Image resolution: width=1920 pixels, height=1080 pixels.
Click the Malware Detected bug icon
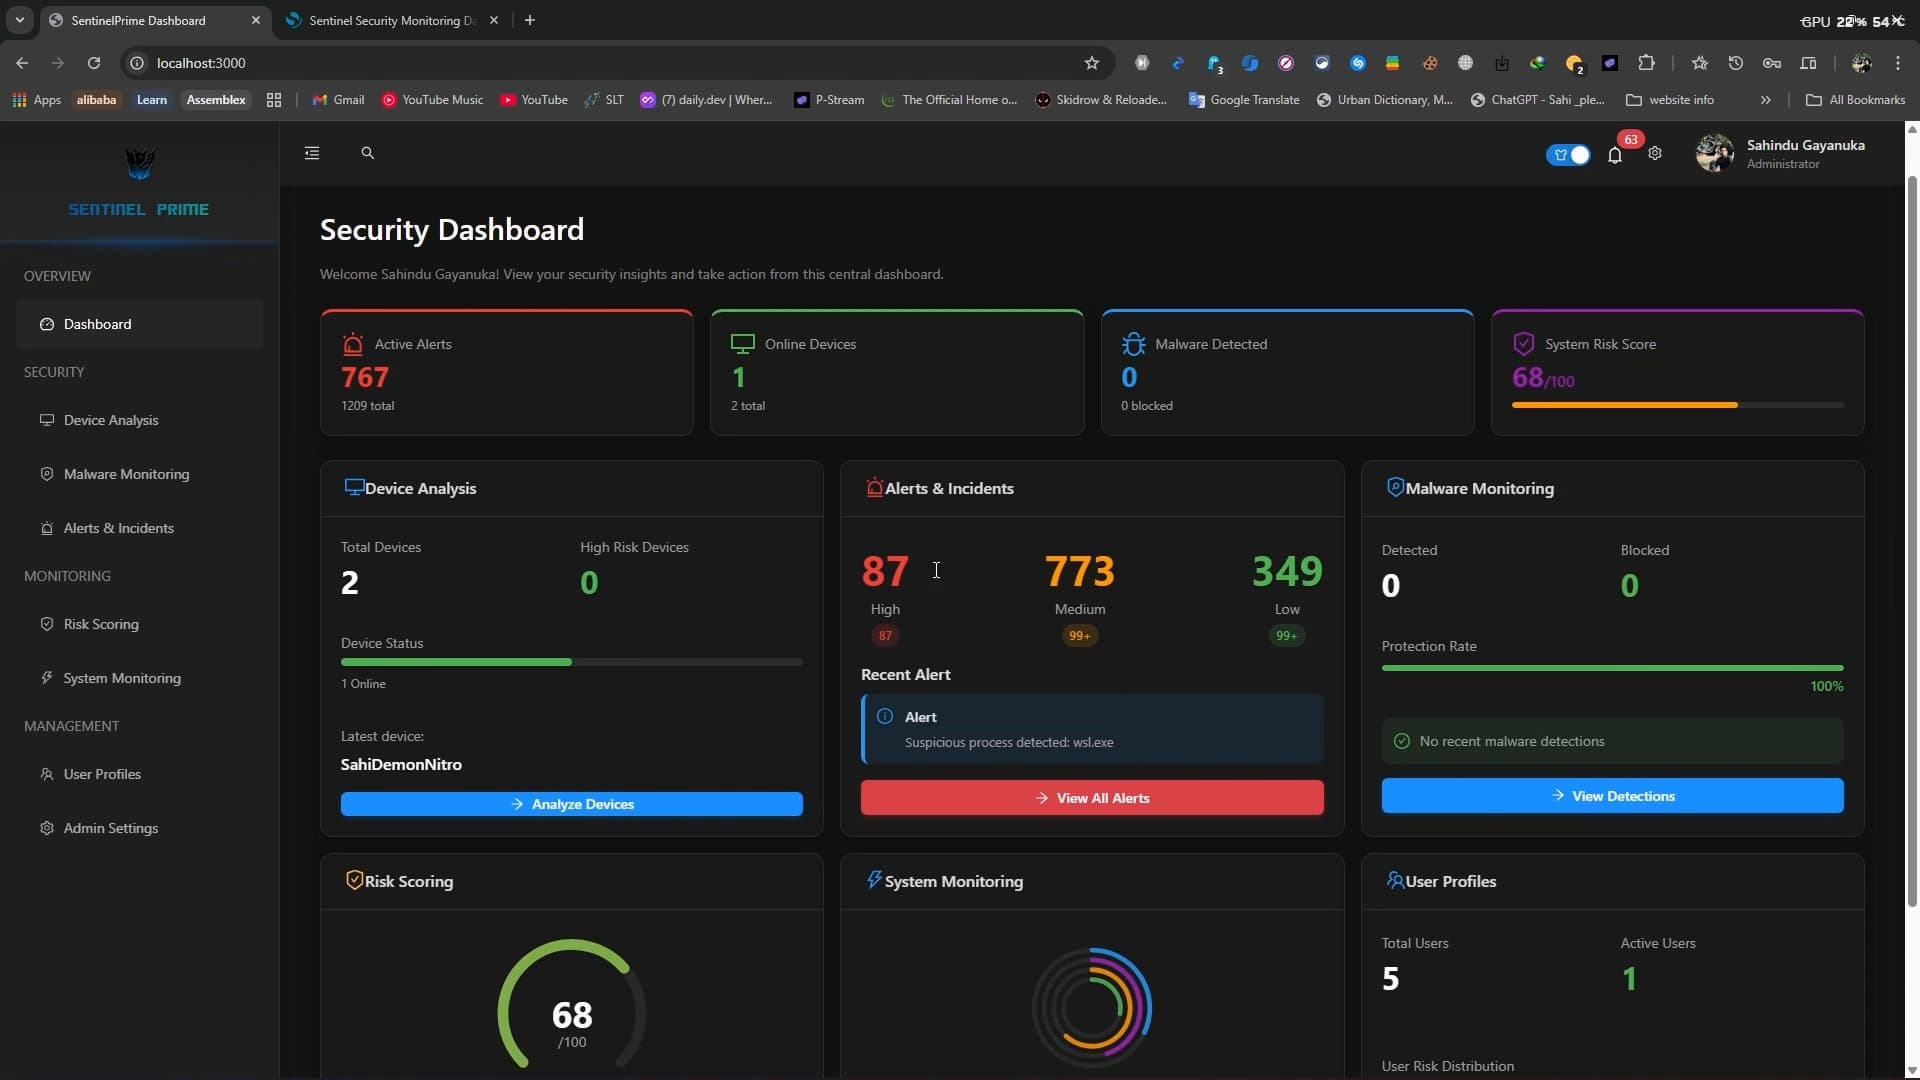pos(1133,344)
